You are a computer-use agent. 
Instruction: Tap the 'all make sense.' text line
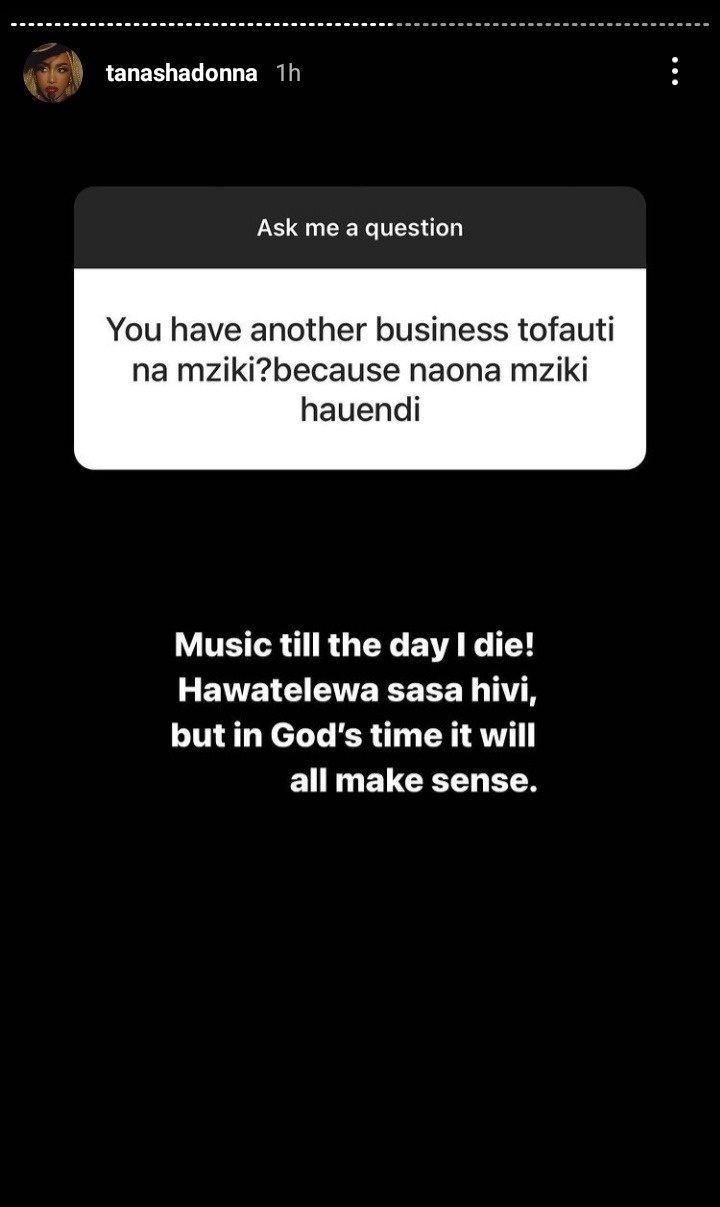(414, 780)
